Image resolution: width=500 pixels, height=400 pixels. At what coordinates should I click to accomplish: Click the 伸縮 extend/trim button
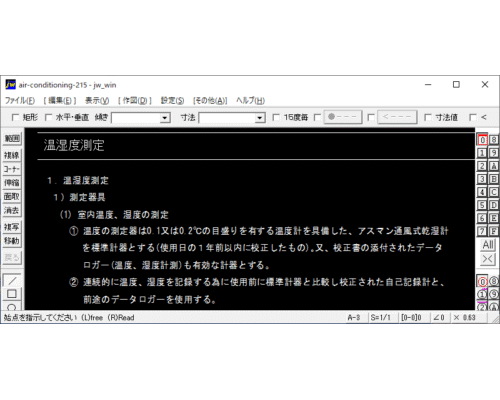[x=12, y=183]
